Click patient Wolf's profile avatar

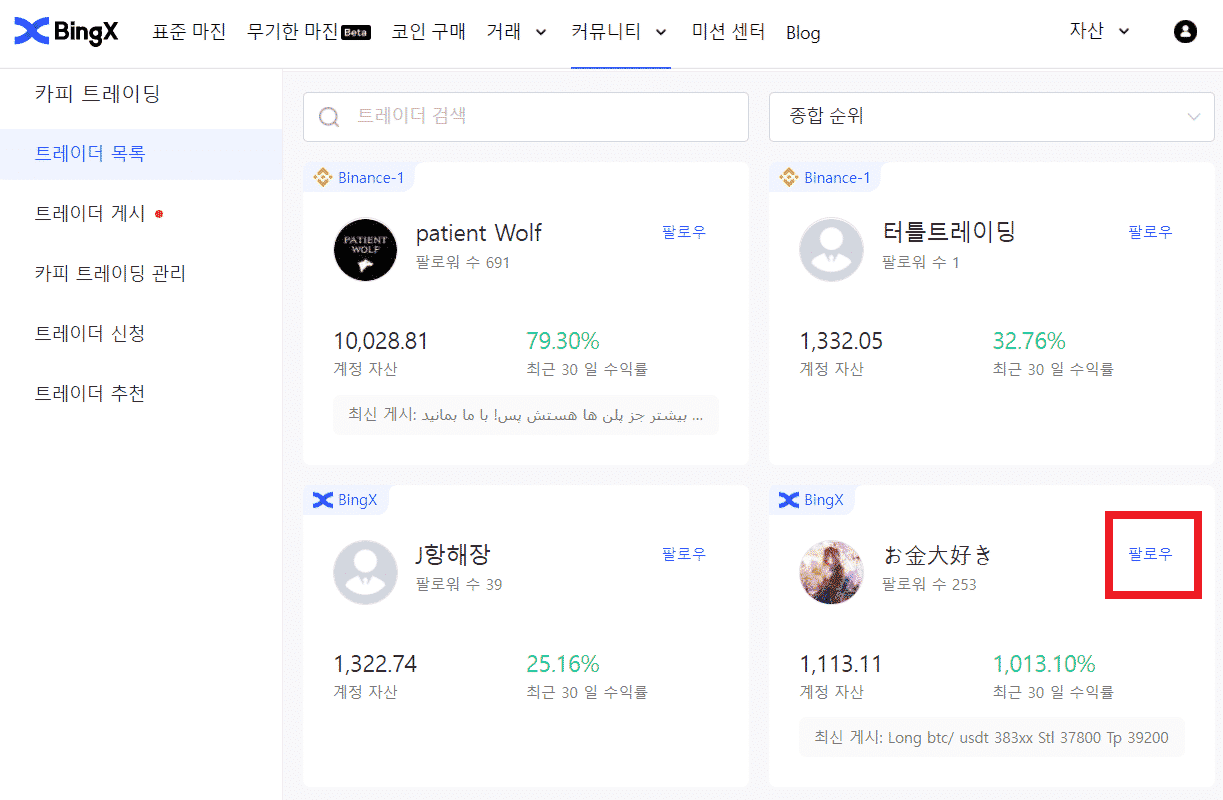(x=365, y=250)
